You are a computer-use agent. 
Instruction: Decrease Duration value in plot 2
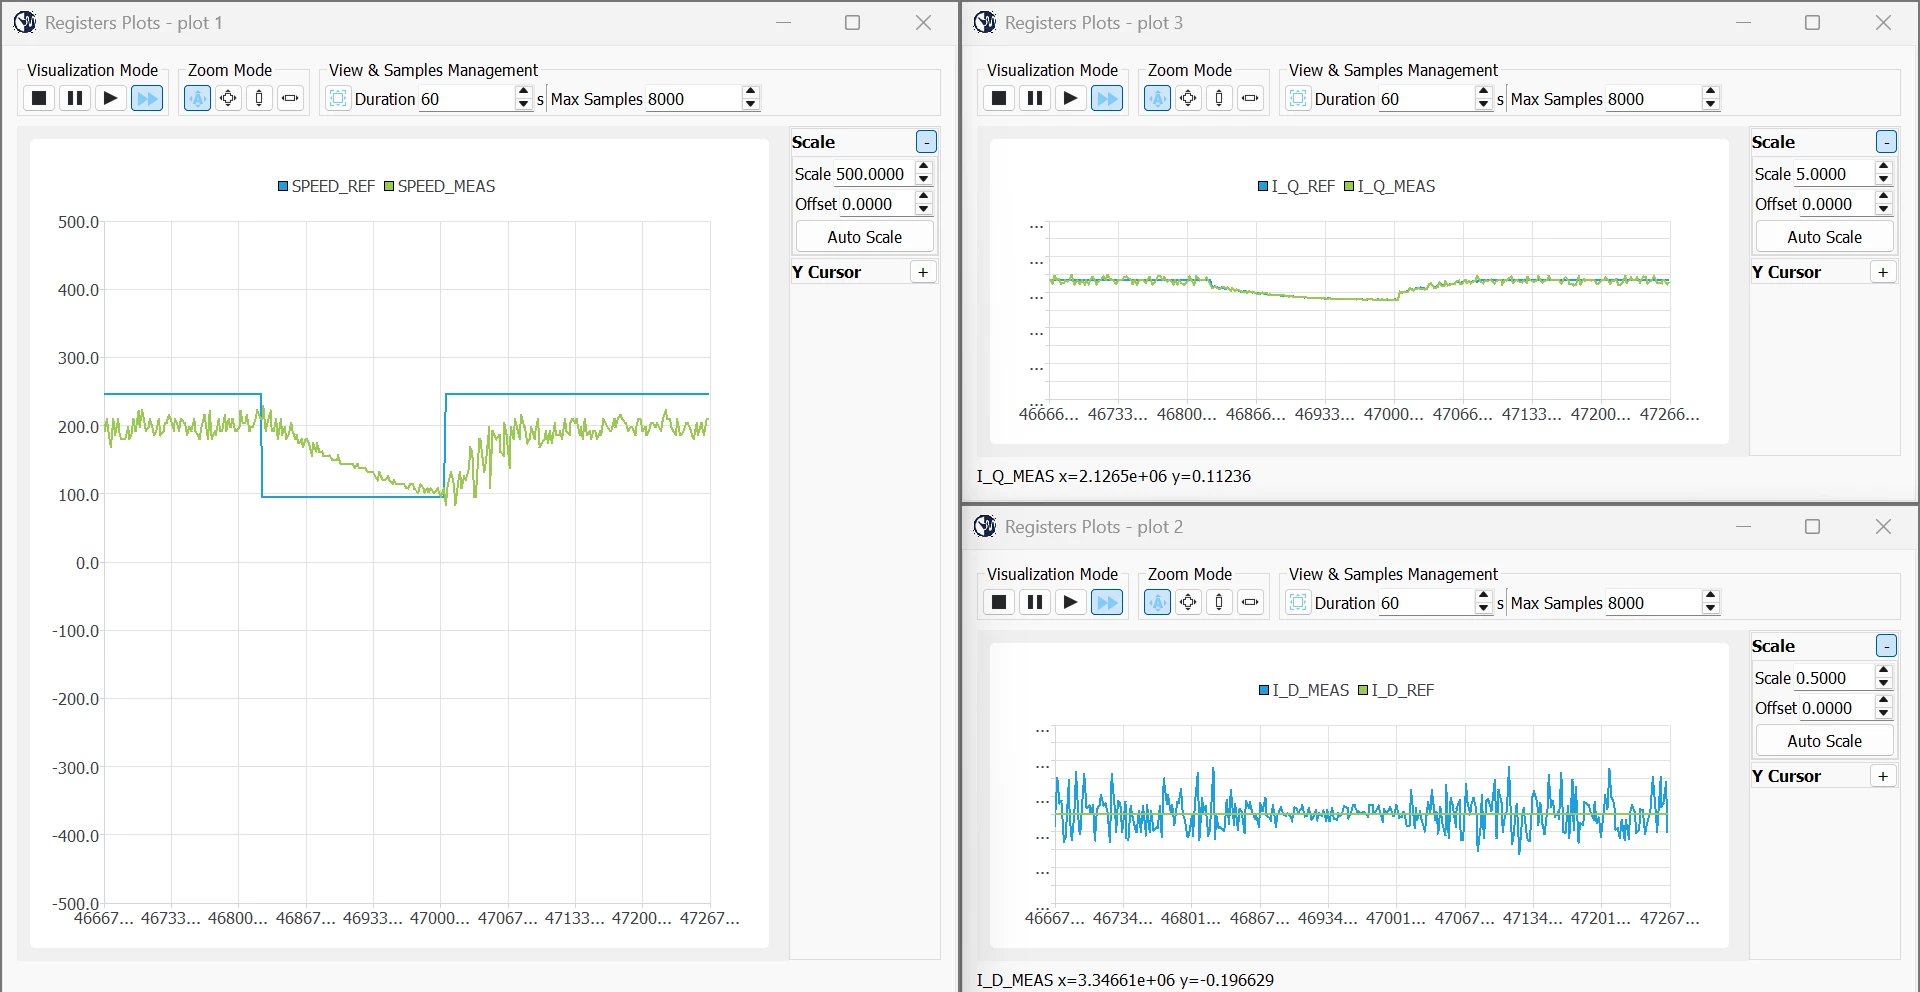(1484, 608)
